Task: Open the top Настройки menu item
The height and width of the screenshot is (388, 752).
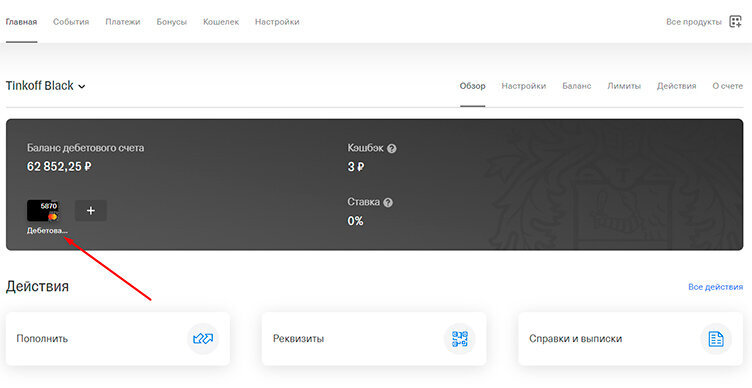Action: tap(277, 22)
